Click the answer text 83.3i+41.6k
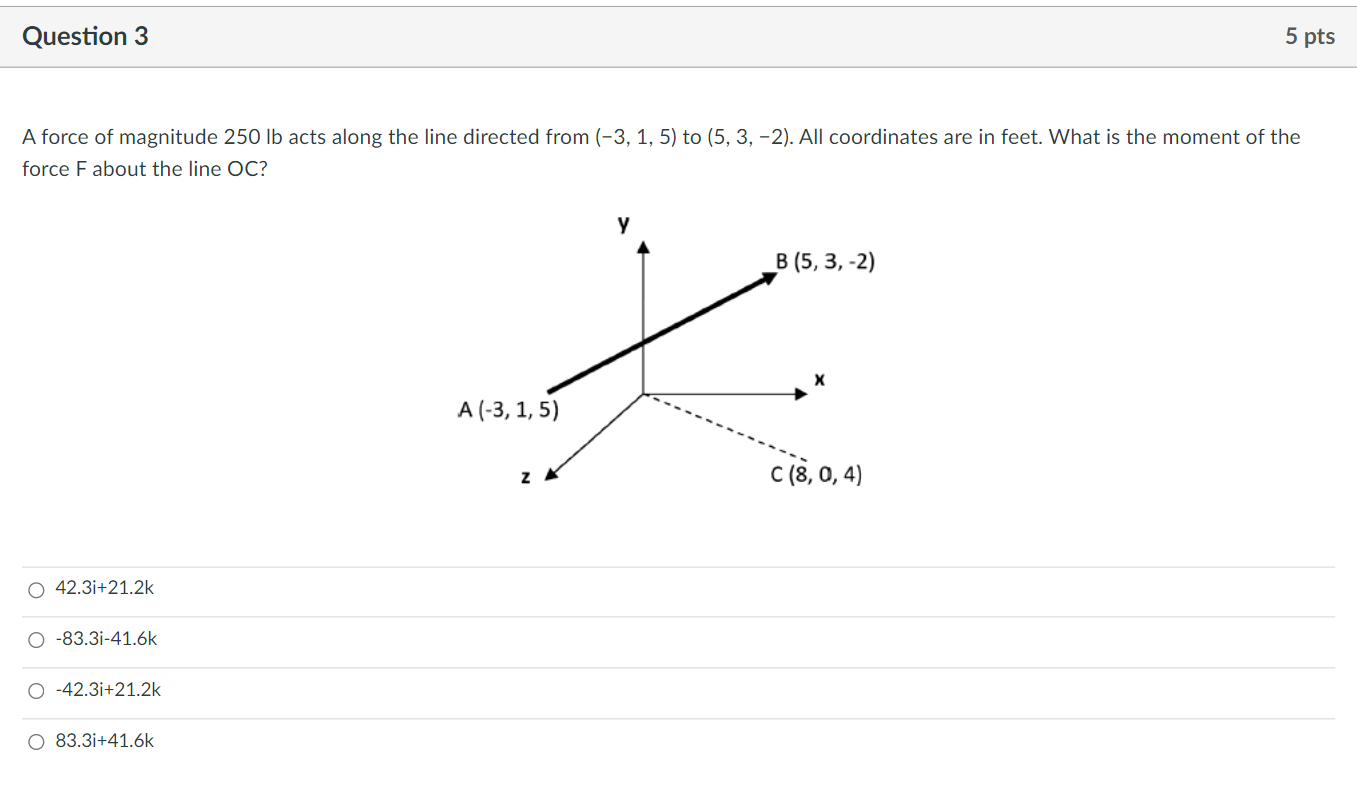Screen dimensions: 1357x789 [x=105, y=740]
